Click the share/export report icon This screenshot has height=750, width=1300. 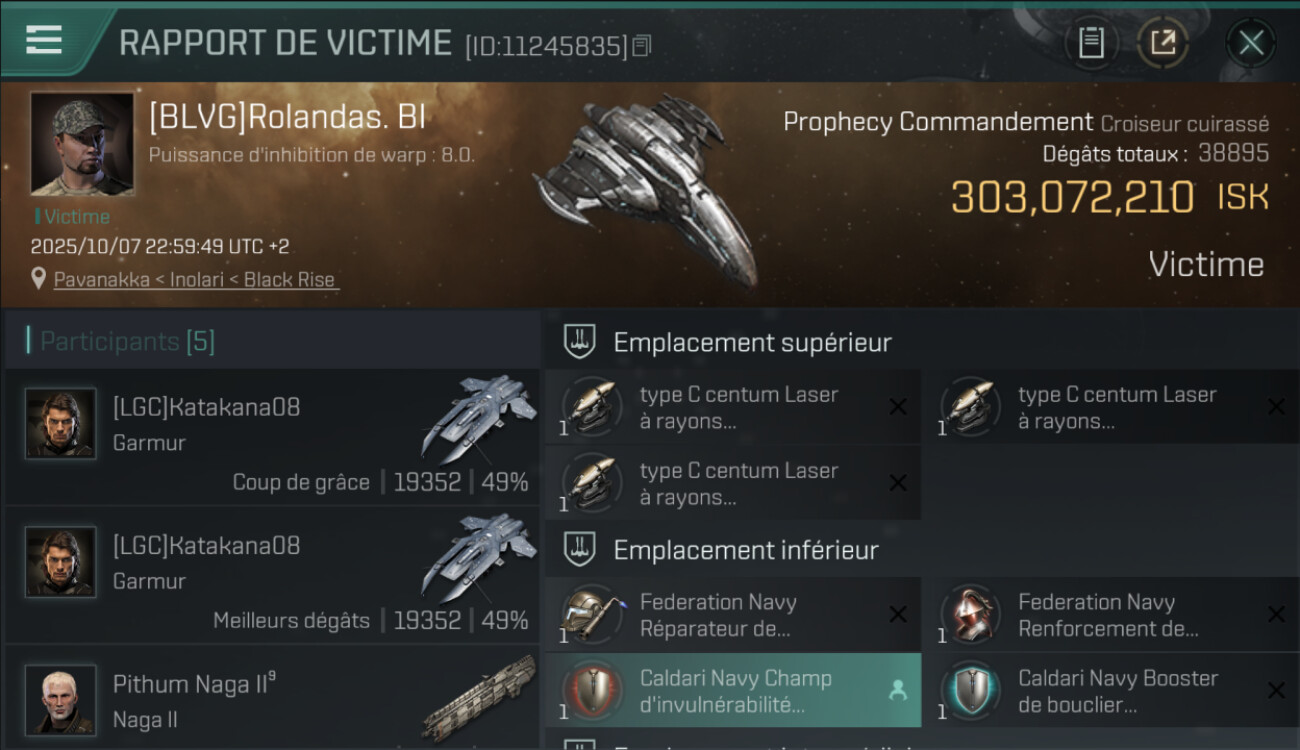(x=1163, y=43)
